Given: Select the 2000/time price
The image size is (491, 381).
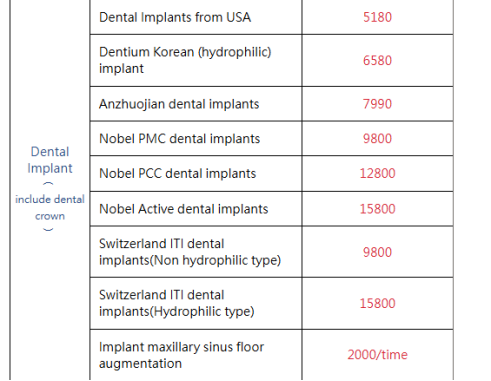Looking at the screenshot, I should point(377,355).
